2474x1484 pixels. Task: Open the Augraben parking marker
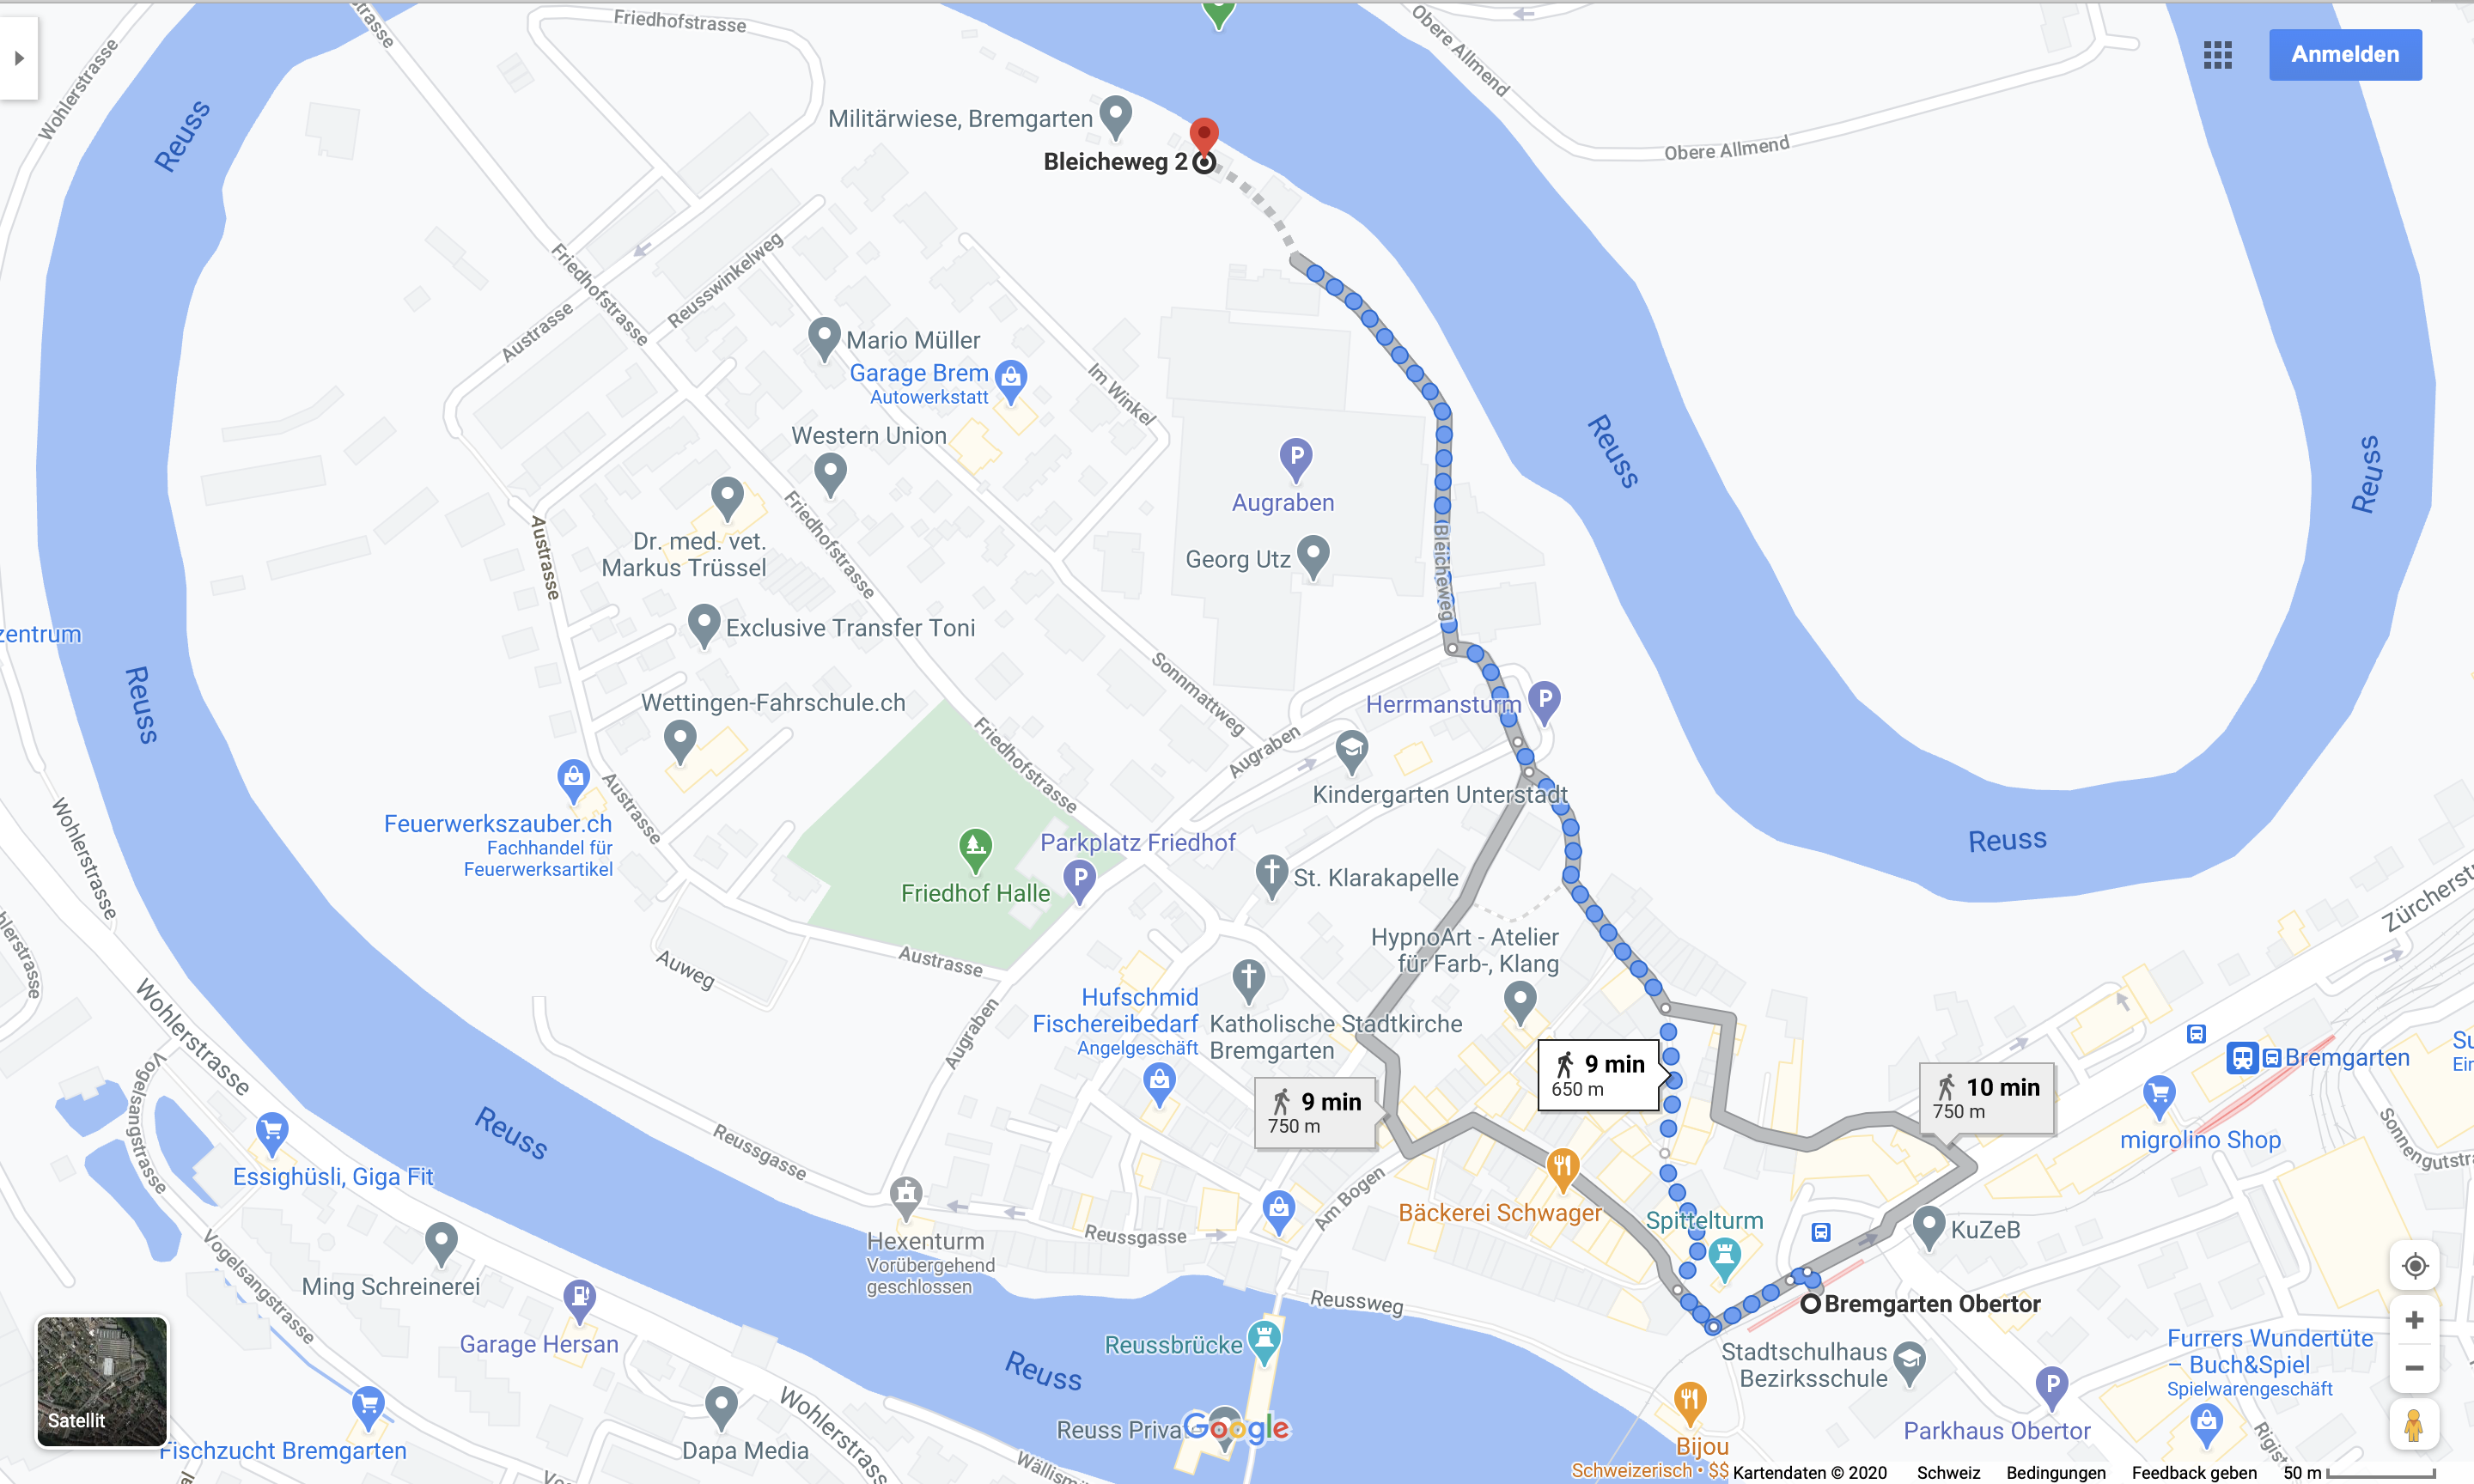(1296, 460)
